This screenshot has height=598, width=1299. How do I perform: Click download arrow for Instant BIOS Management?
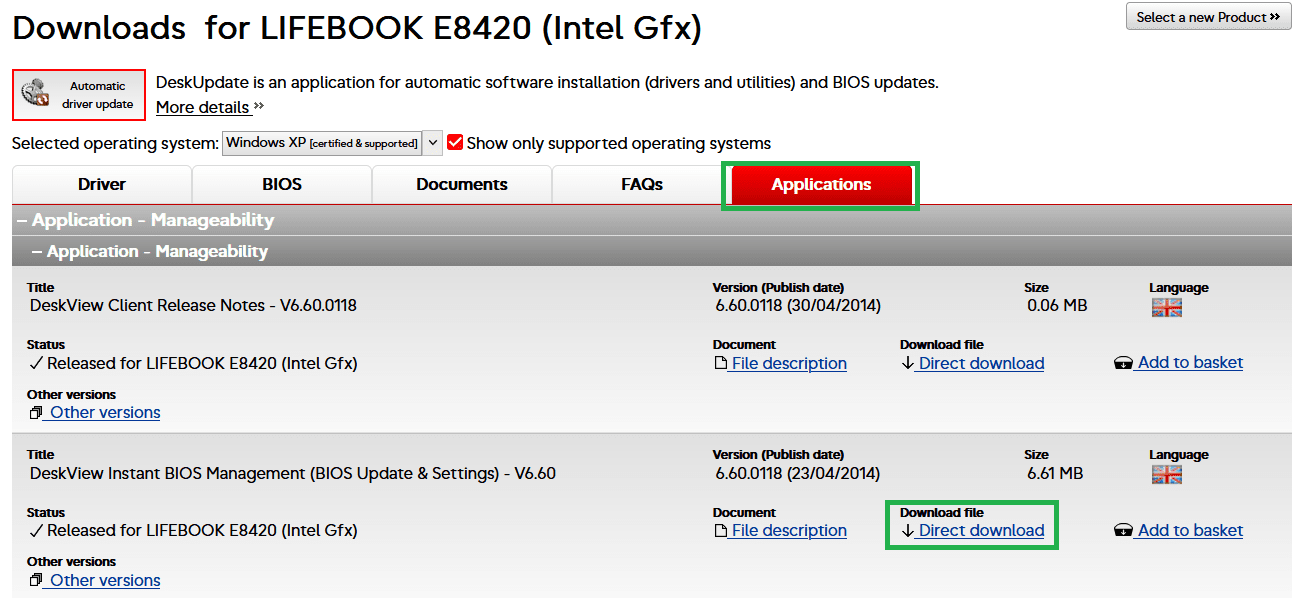coord(907,531)
